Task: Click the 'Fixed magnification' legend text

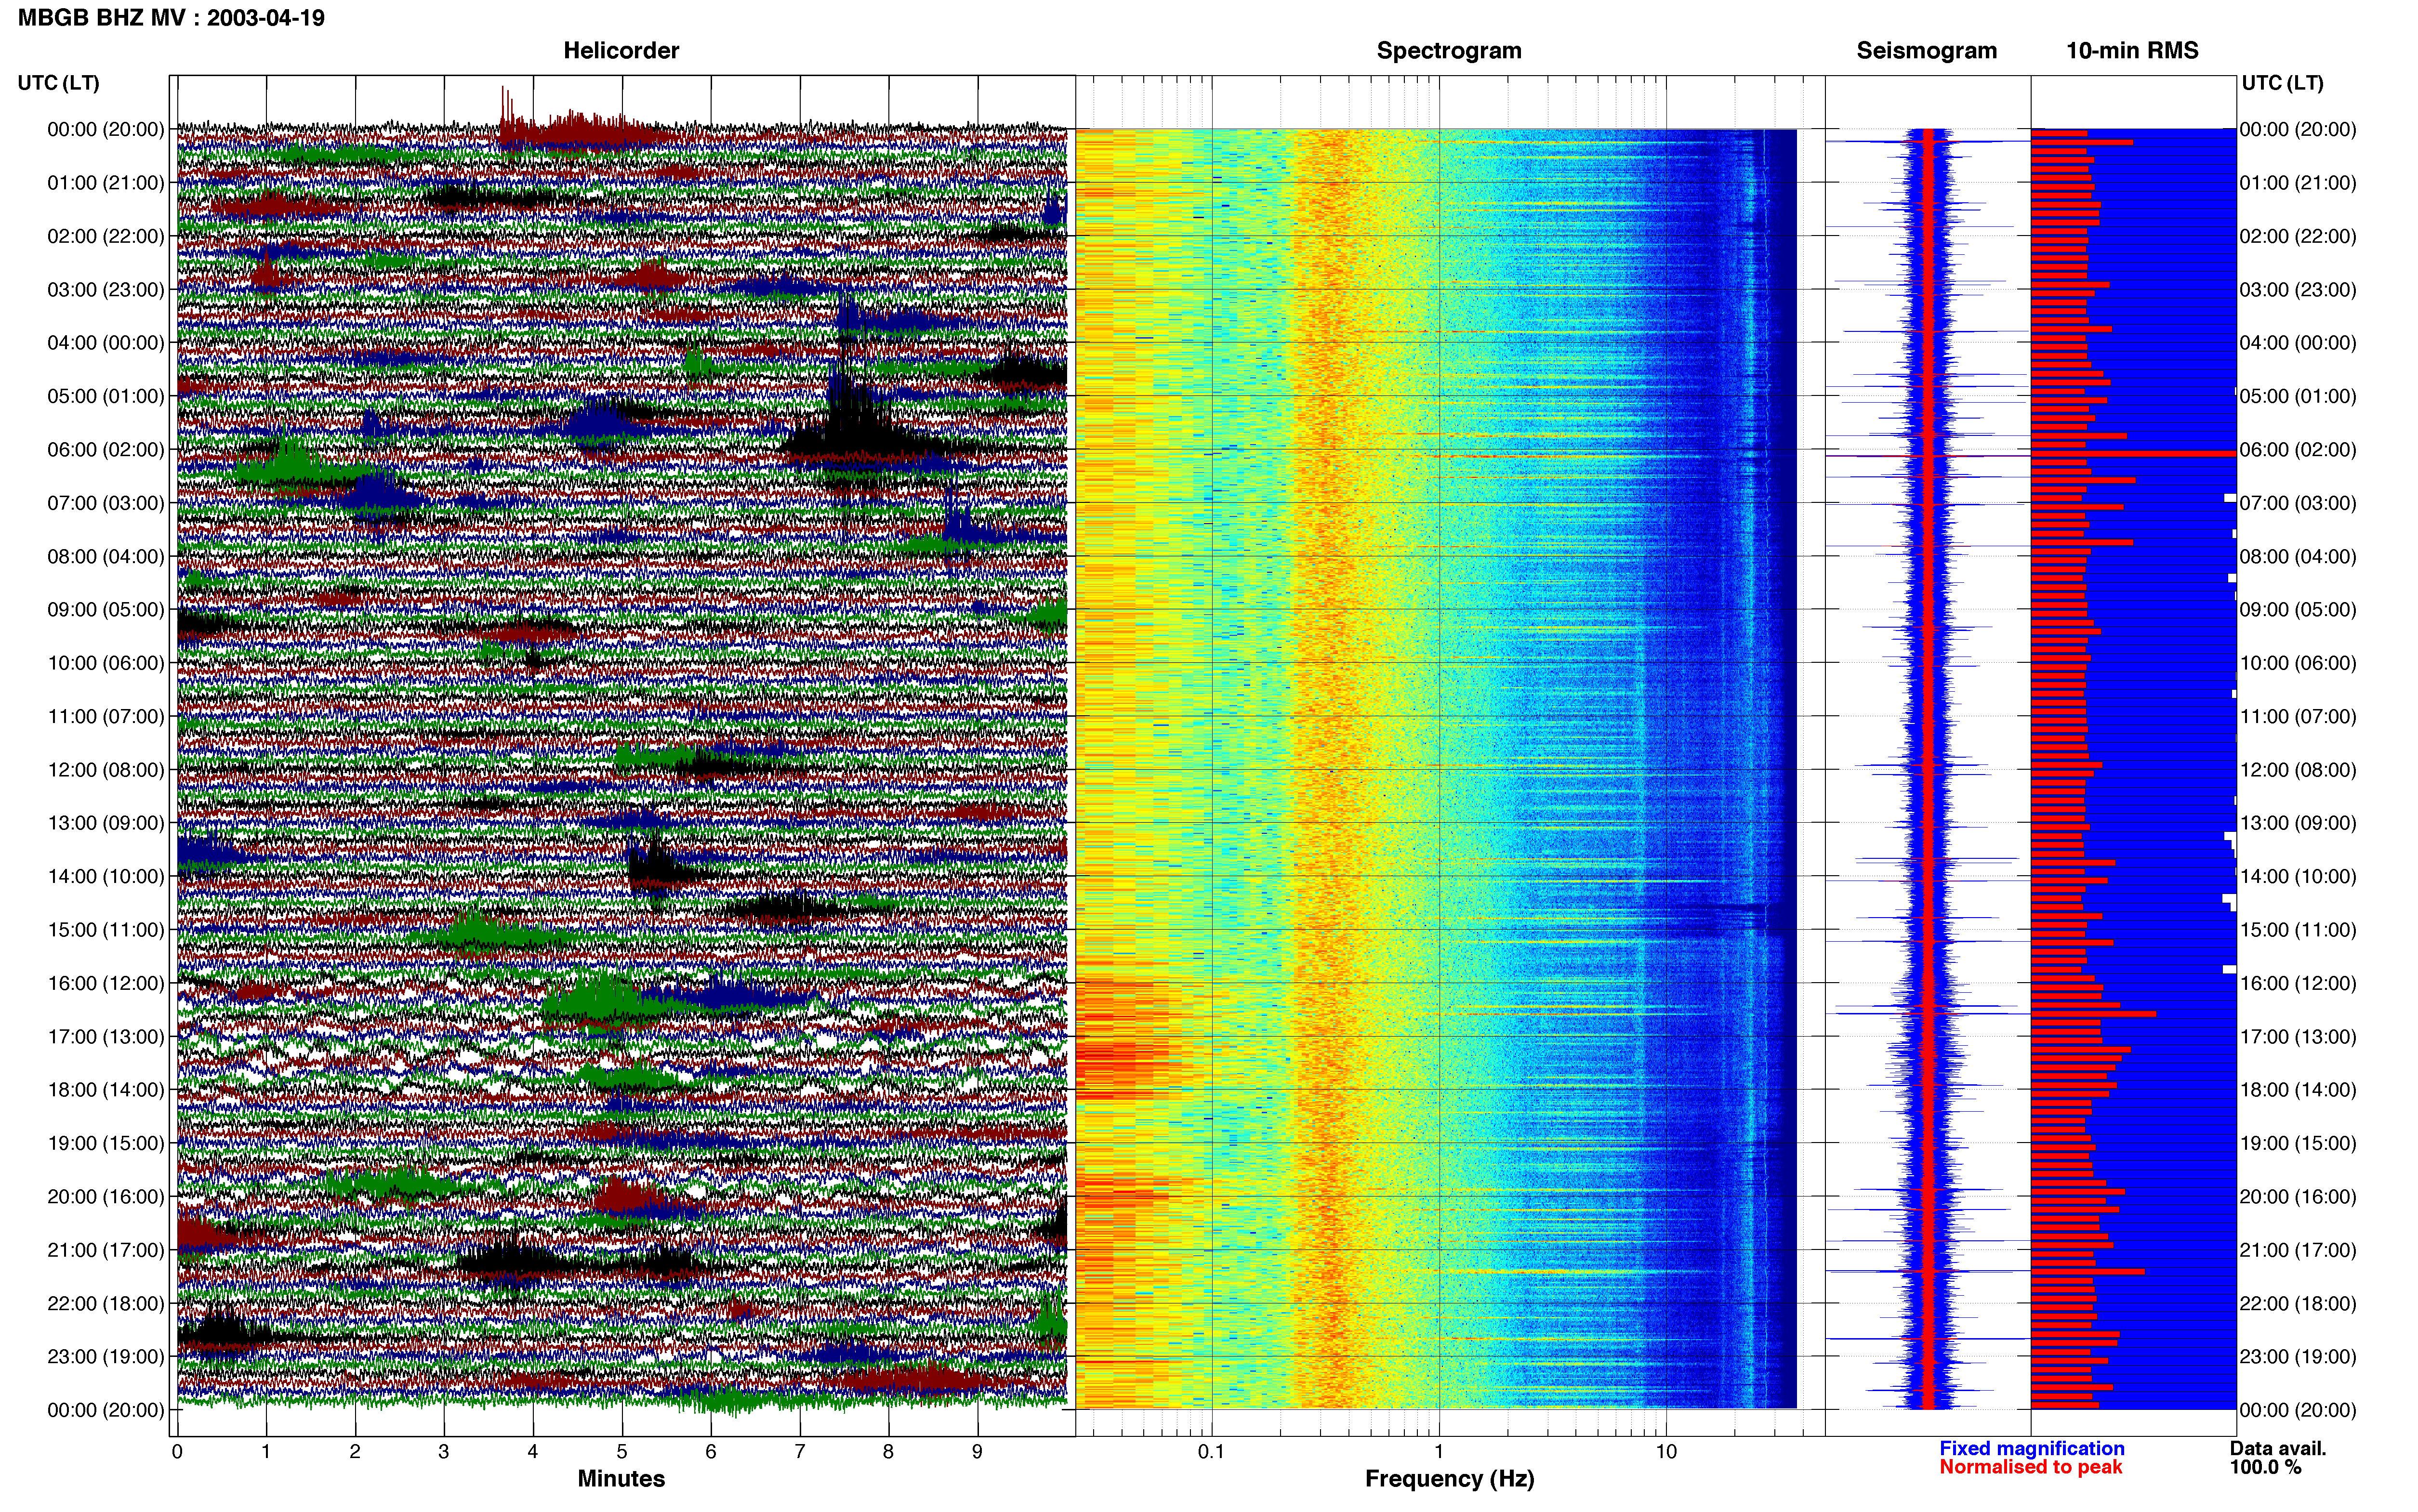Action: pos(2031,1448)
